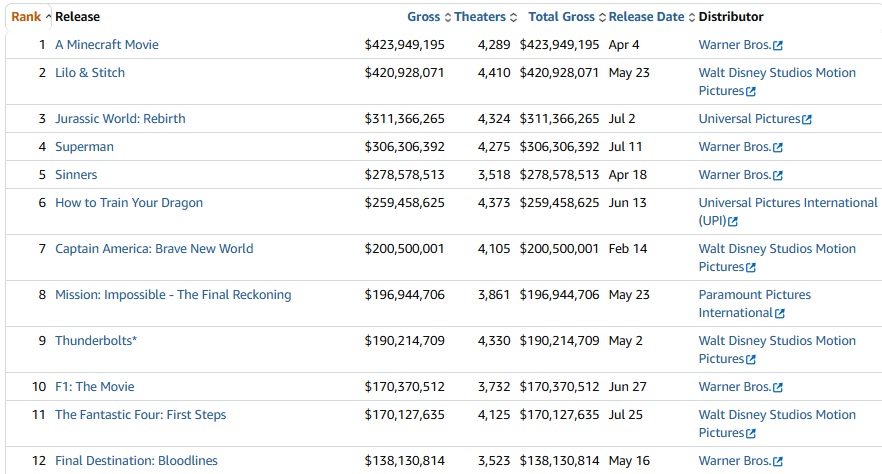
Task: Open the Jurassic World: Rebirth link
Action: [x=120, y=119]
